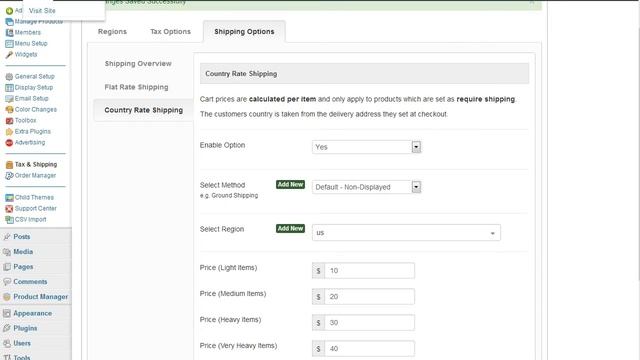This screenshot has width=640, height=360.
Task: Open the CSV Import link
Action: [31, 220]
